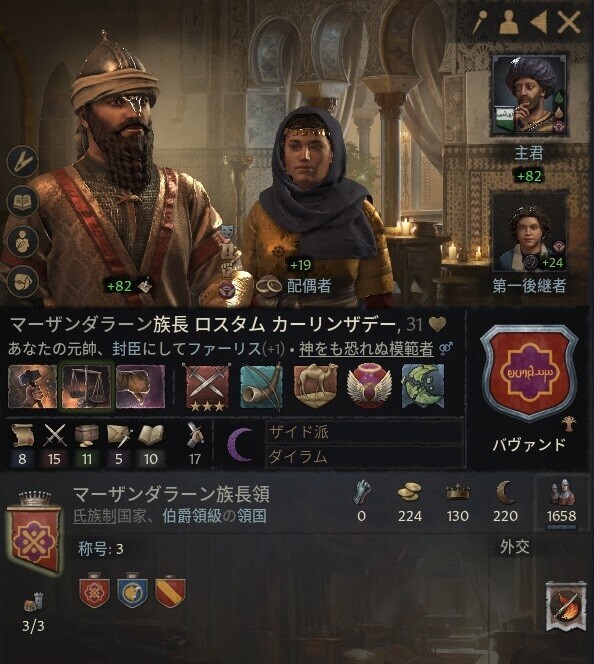Open the バヴァンド house coat of arms
The height and width of the screenshot is (664, 594).
pyautogui.click(x=528, y=374)
